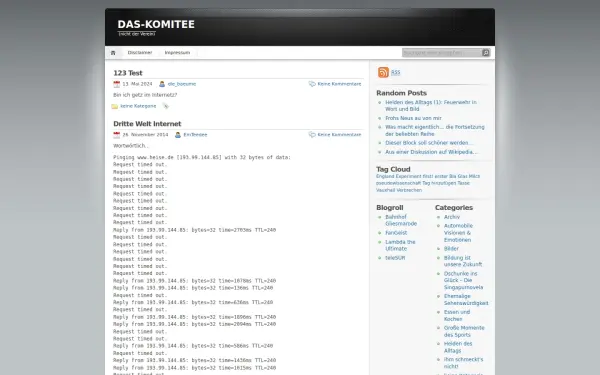Open the Bilder category

click(451, 249)
